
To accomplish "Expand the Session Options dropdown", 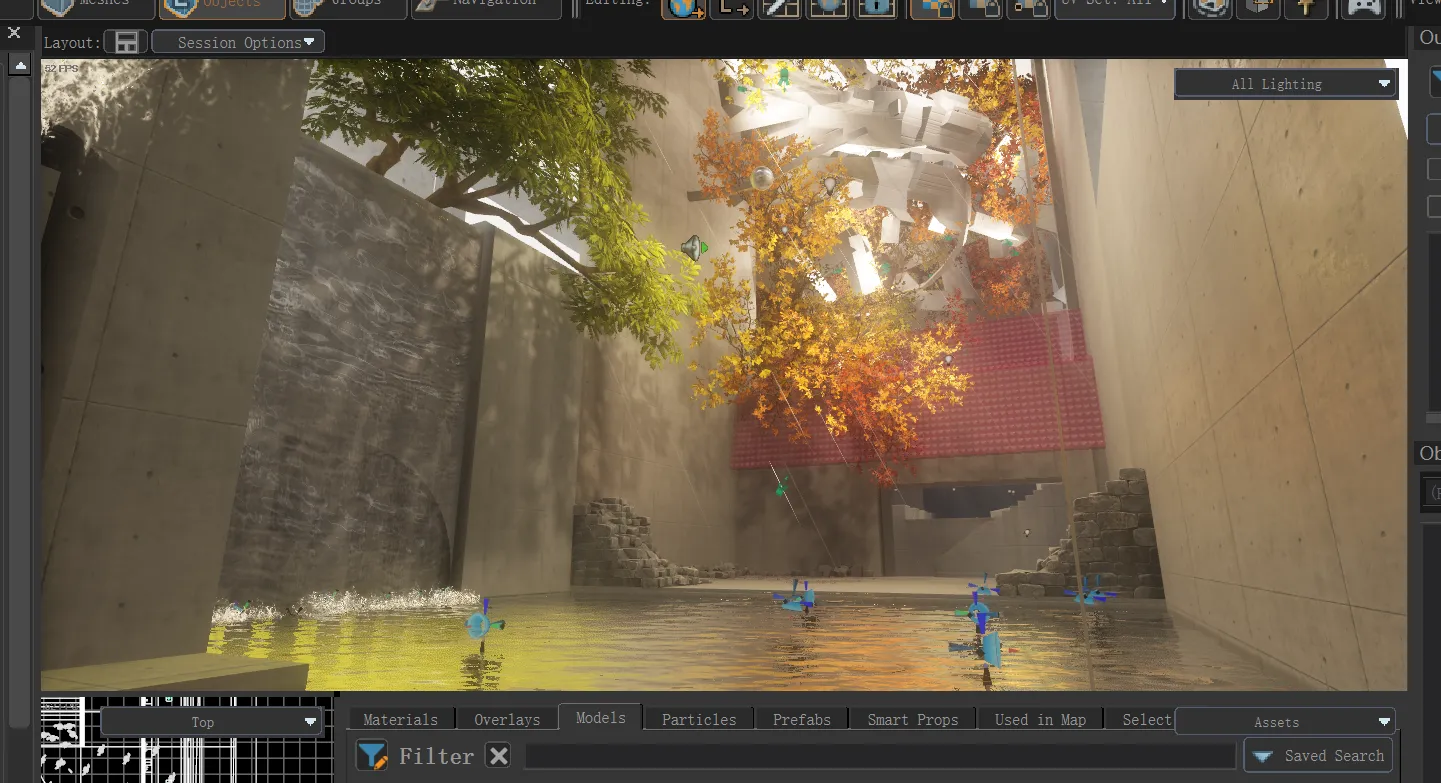I will point(238,42).
